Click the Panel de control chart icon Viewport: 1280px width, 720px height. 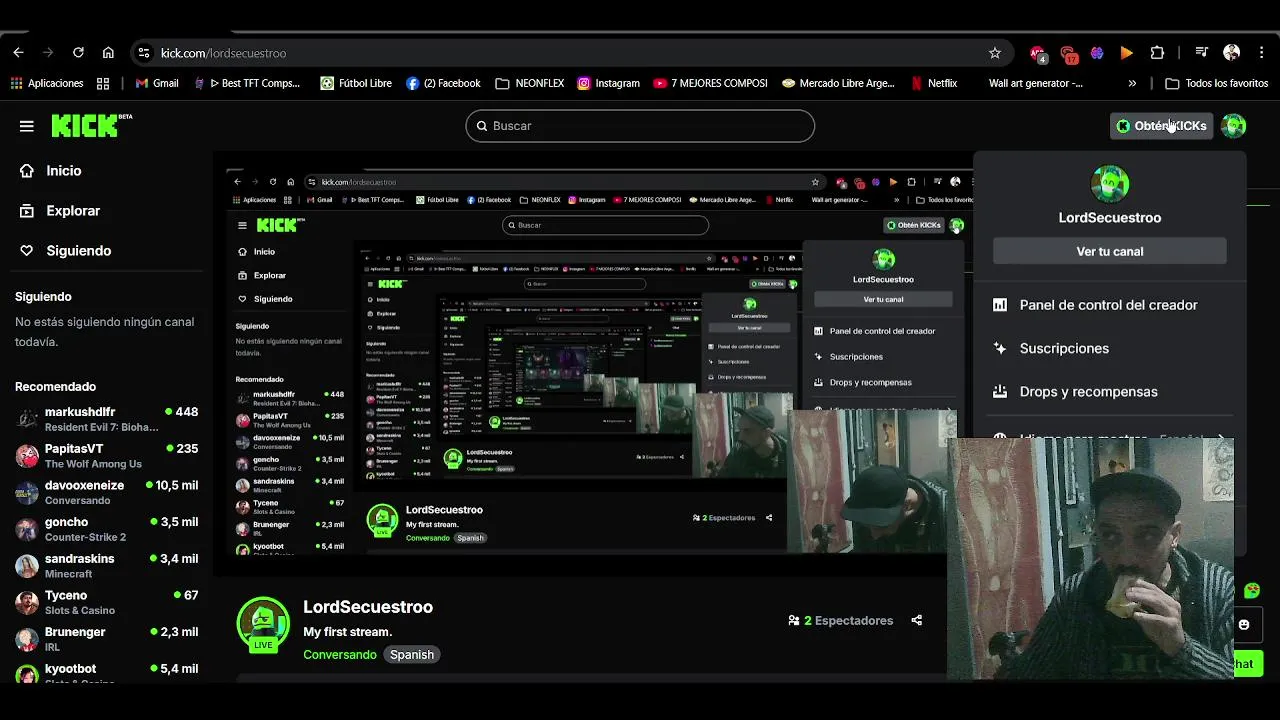point(1000,305)
